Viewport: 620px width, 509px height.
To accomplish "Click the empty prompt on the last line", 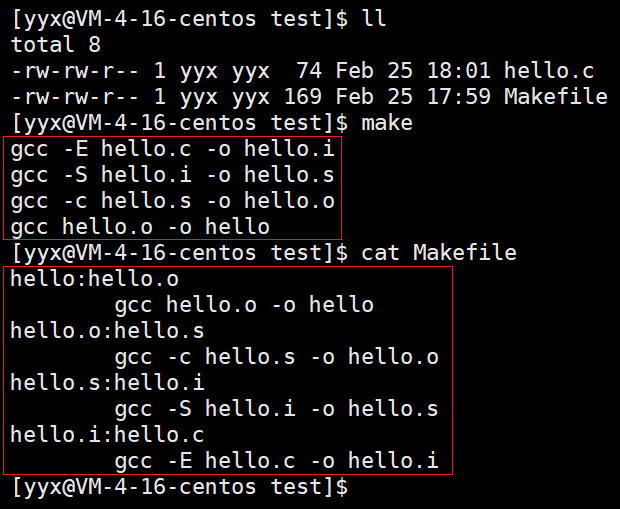I will tap(180, 487).
